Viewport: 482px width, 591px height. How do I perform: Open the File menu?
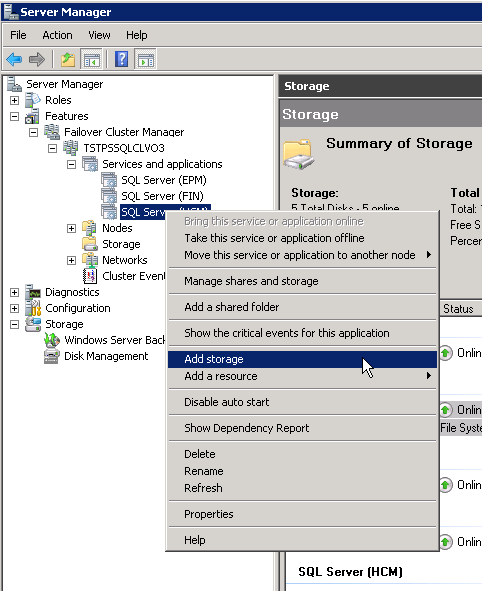pos(18,35)
